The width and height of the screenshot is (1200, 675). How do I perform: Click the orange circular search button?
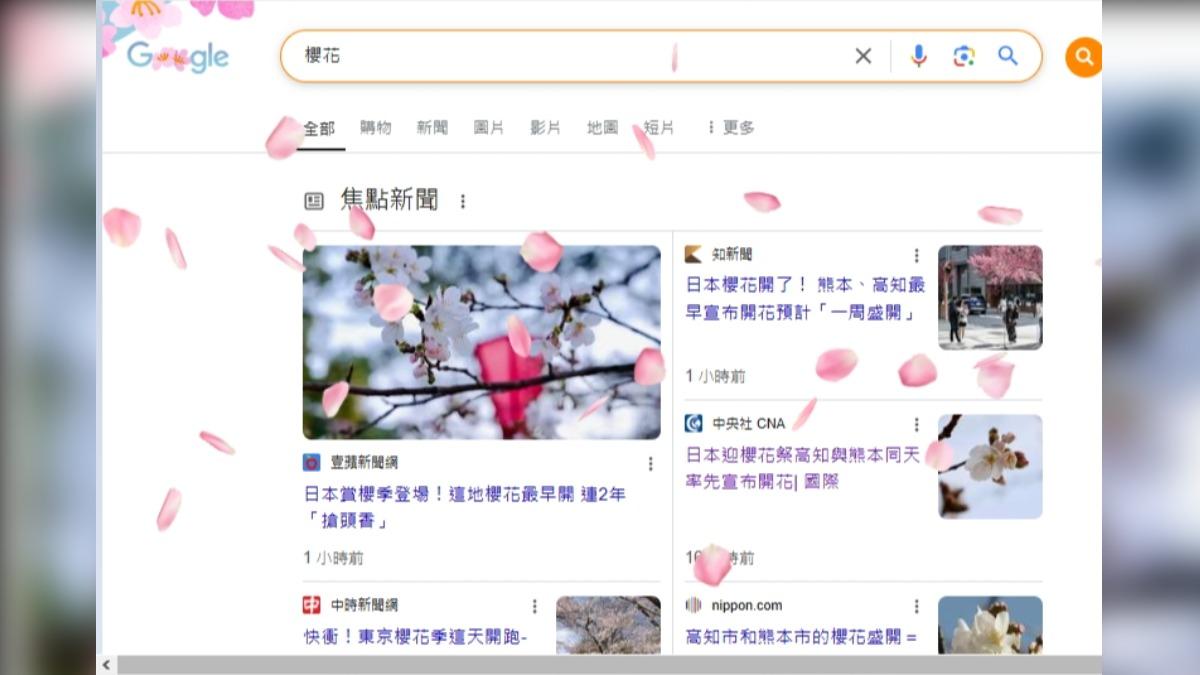[x=1084, y=57]
